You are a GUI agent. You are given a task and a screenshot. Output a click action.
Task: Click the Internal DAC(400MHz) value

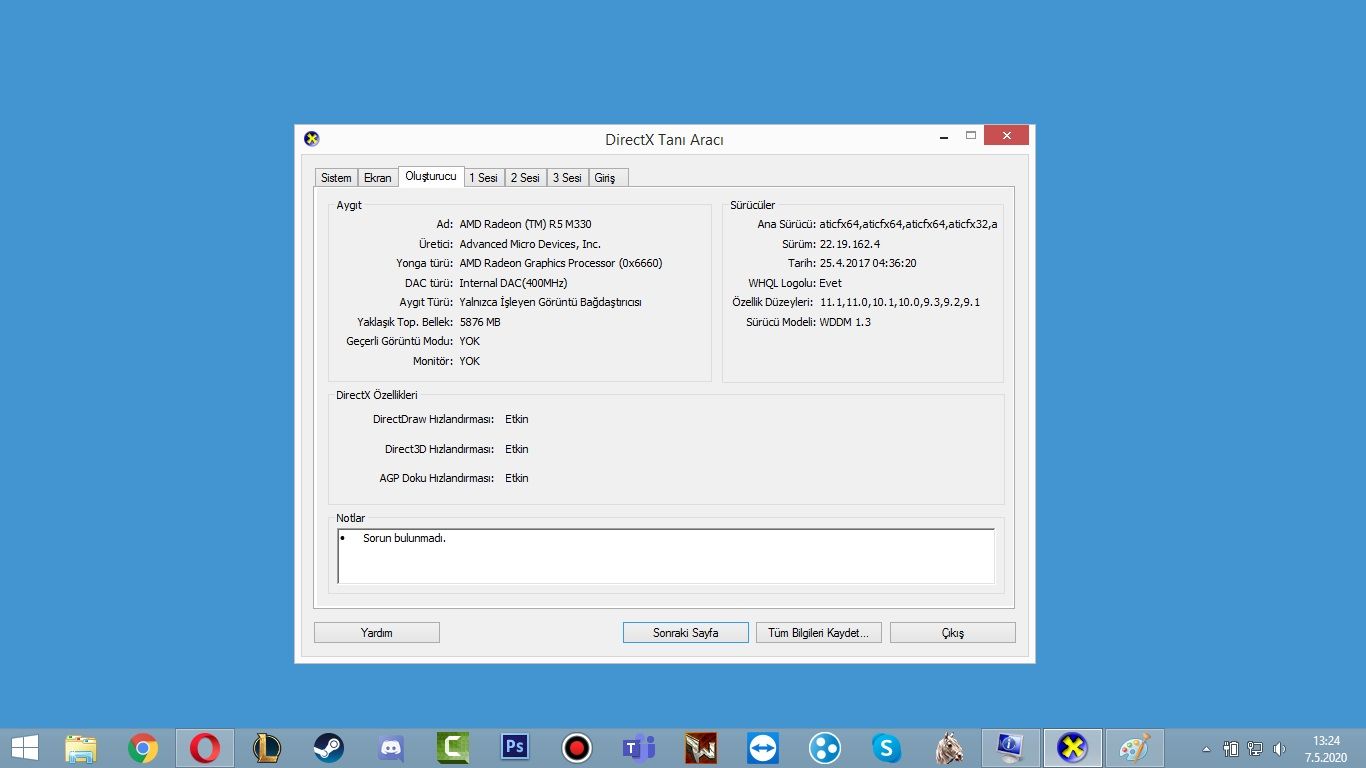tap(513, 283)
